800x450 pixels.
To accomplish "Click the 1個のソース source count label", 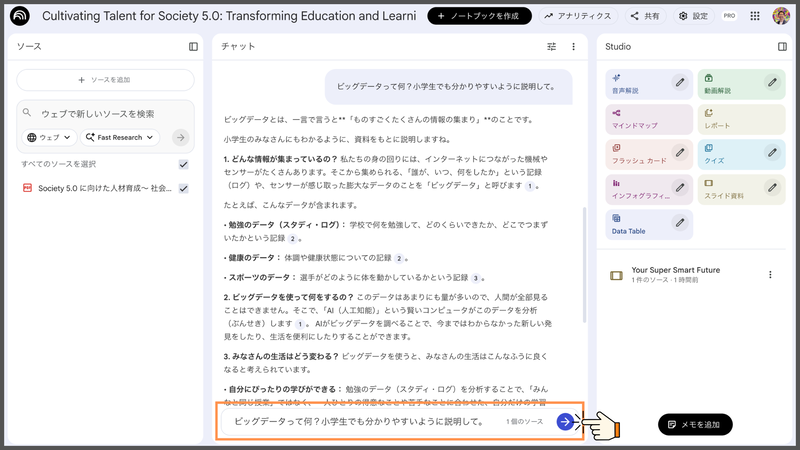I will (x=524, y=421).
